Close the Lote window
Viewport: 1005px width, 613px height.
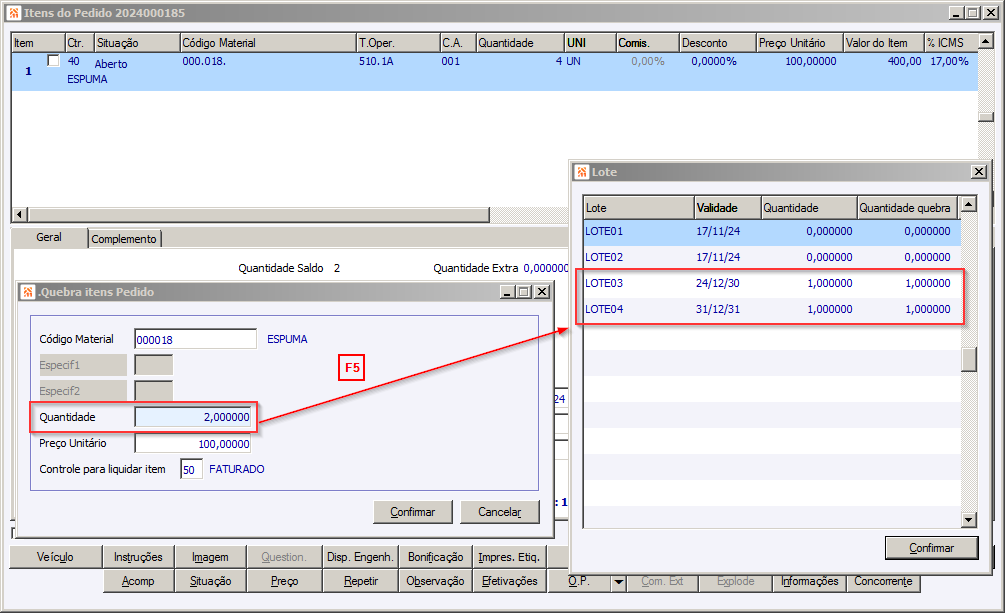[979, 172]
